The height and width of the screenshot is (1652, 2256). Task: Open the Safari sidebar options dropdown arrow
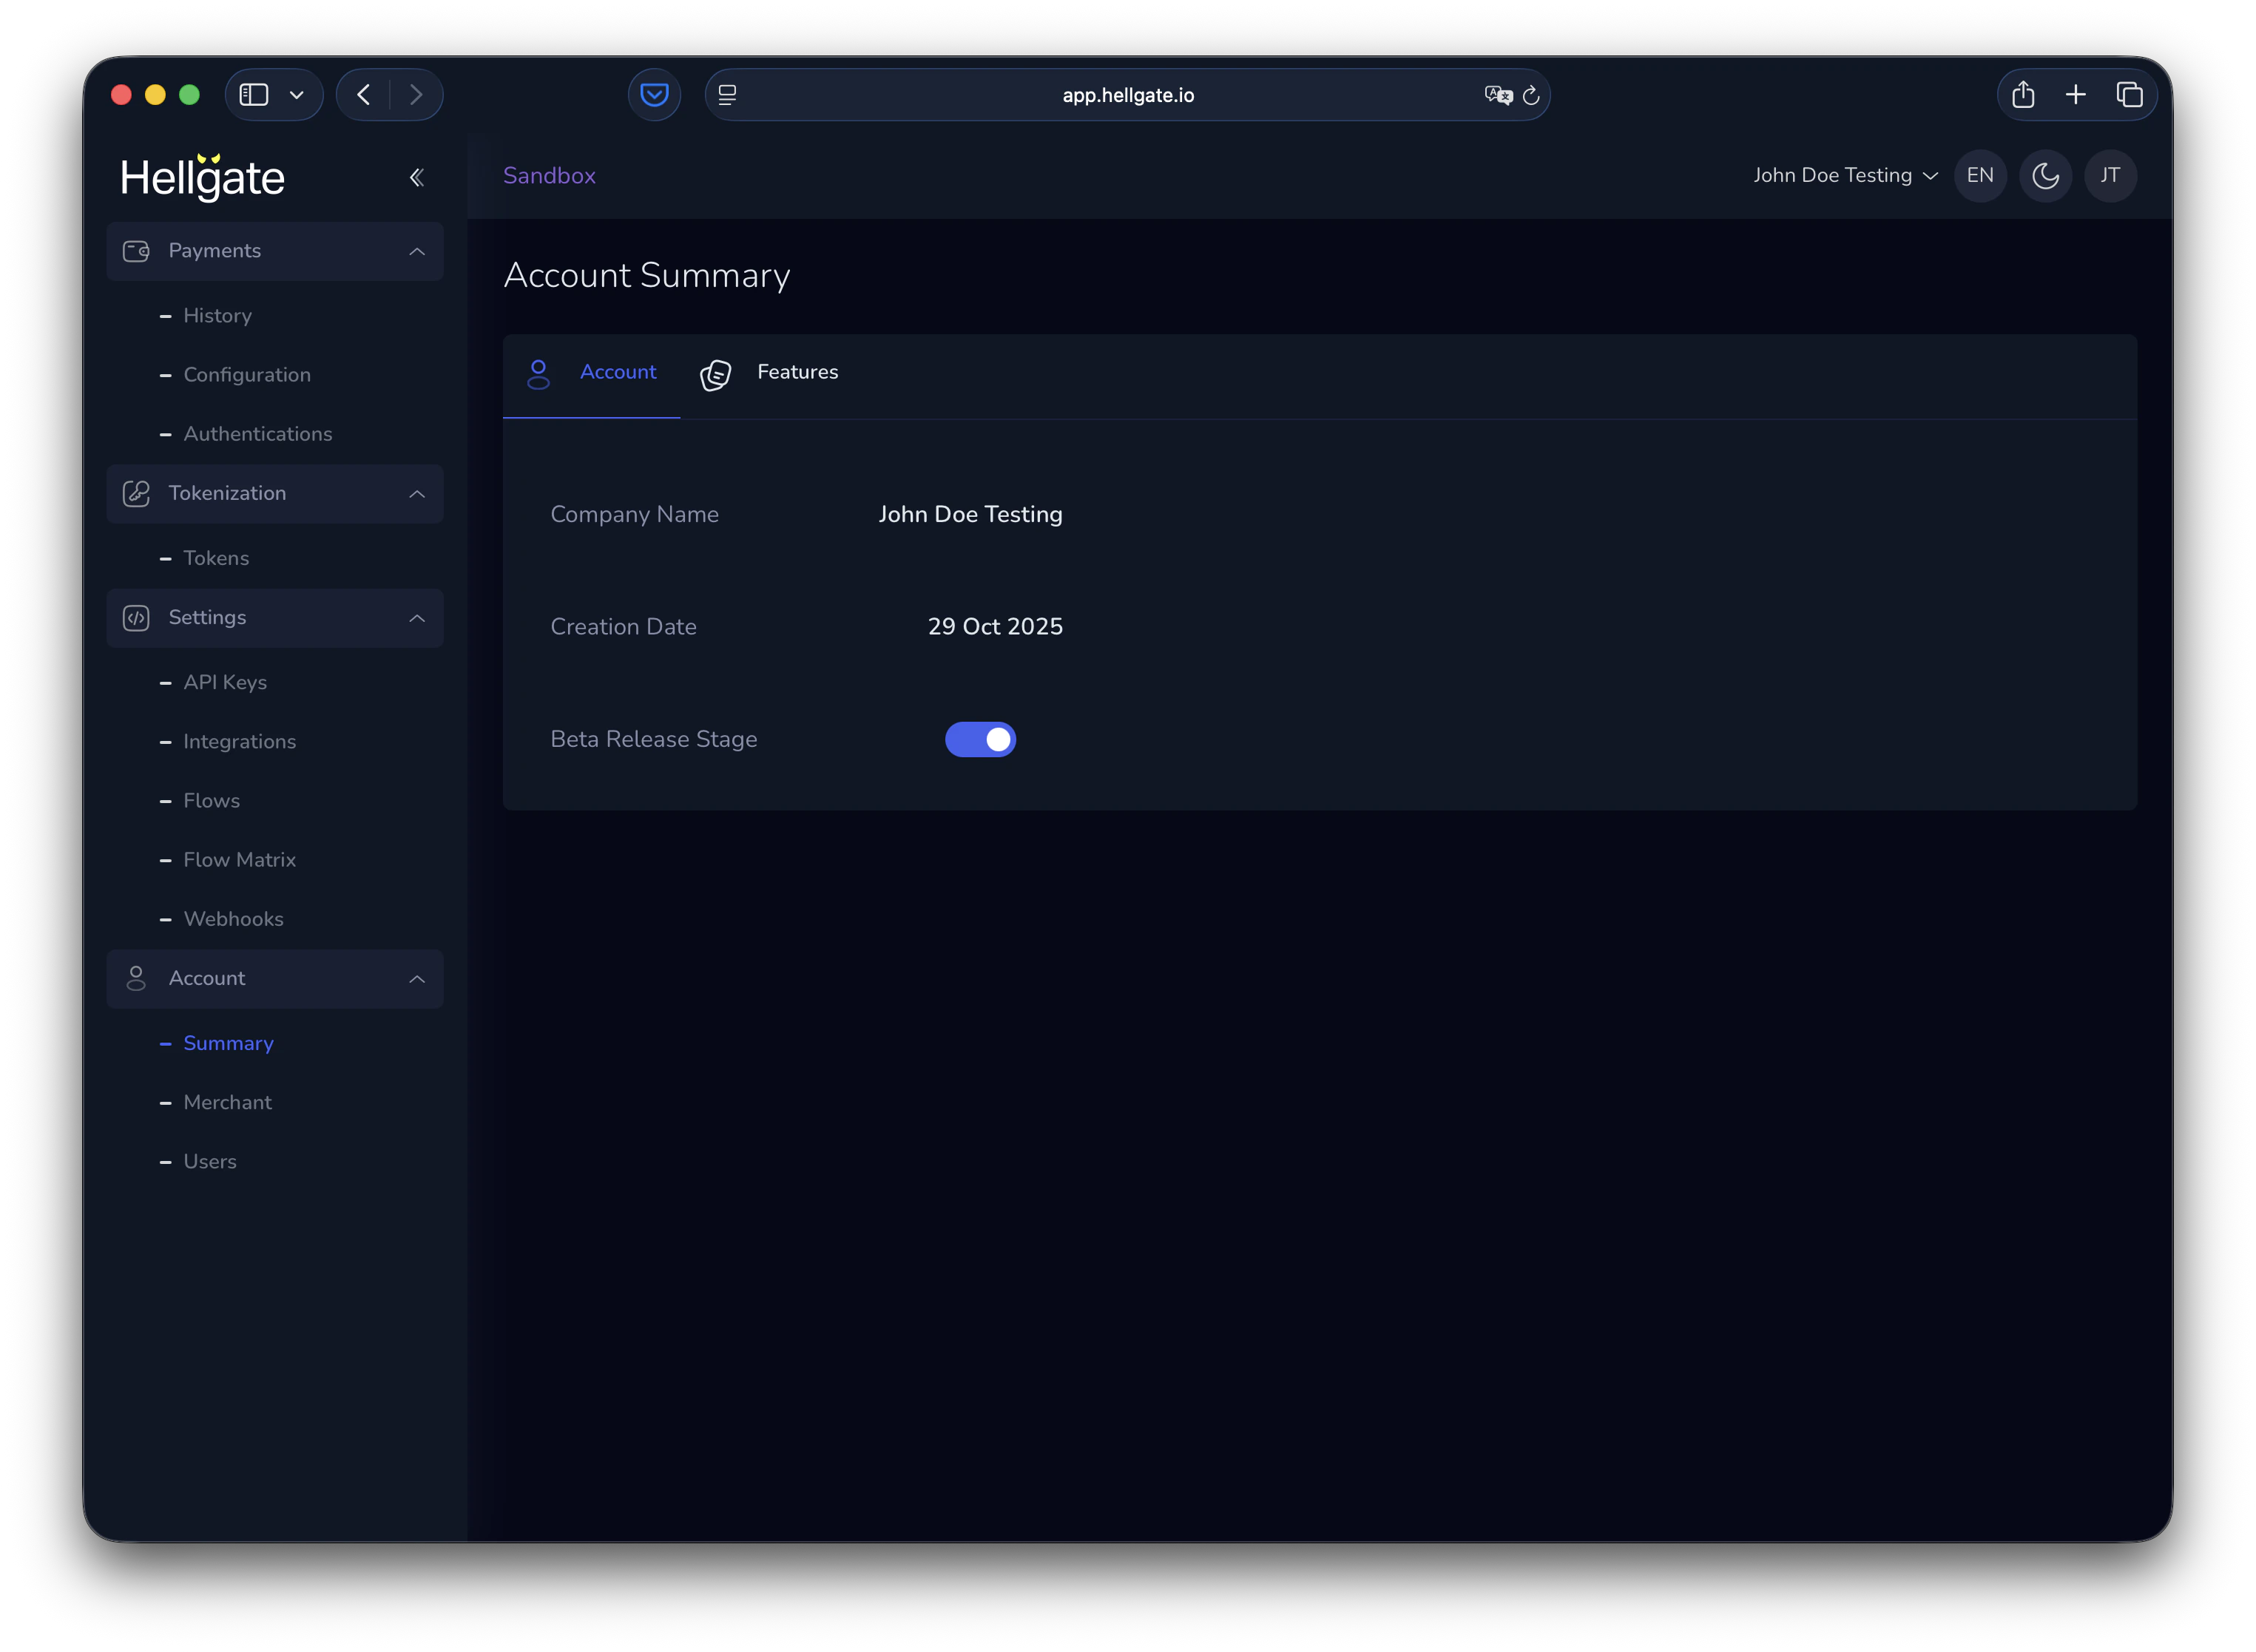(x=297, y=95)
